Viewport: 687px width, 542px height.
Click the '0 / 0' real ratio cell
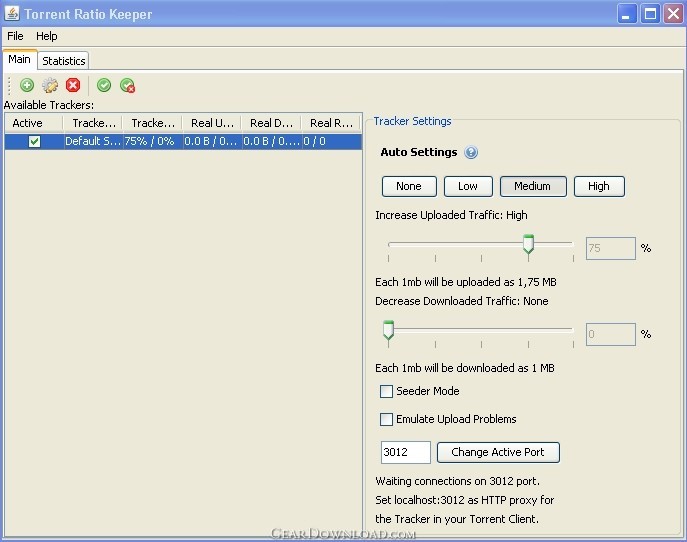pos(332,142)
